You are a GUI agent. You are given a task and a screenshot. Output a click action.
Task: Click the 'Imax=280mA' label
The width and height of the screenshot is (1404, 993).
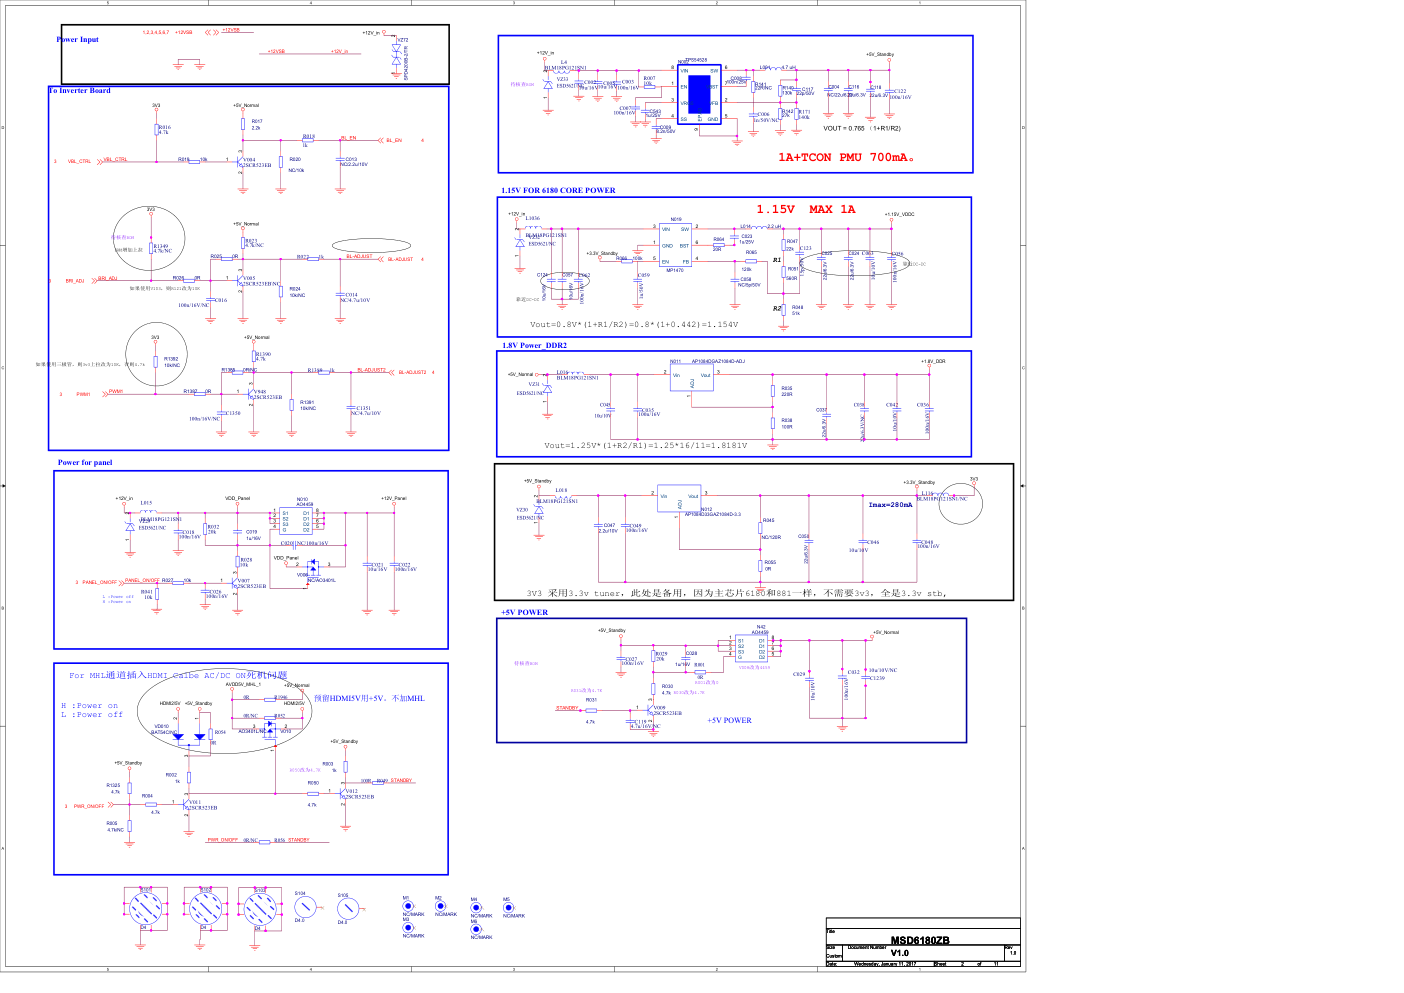[890, 505]
